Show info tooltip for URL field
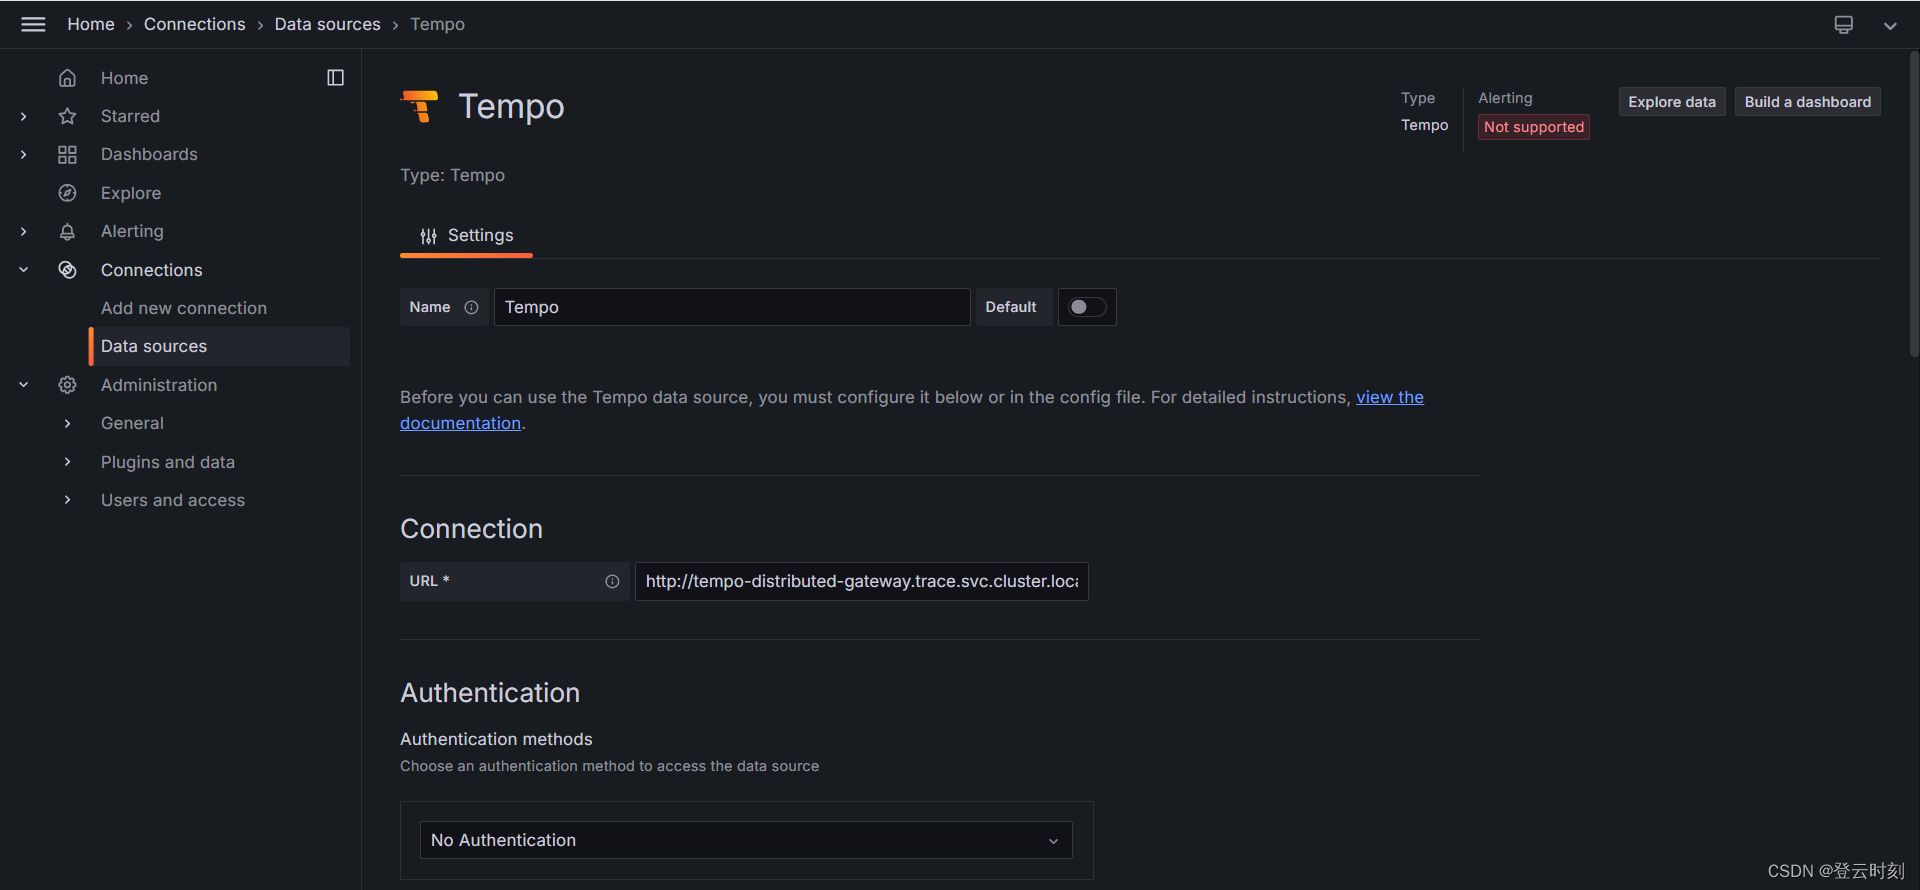The height and width of the screenshot is (890, 1920). tap(612, 581)
